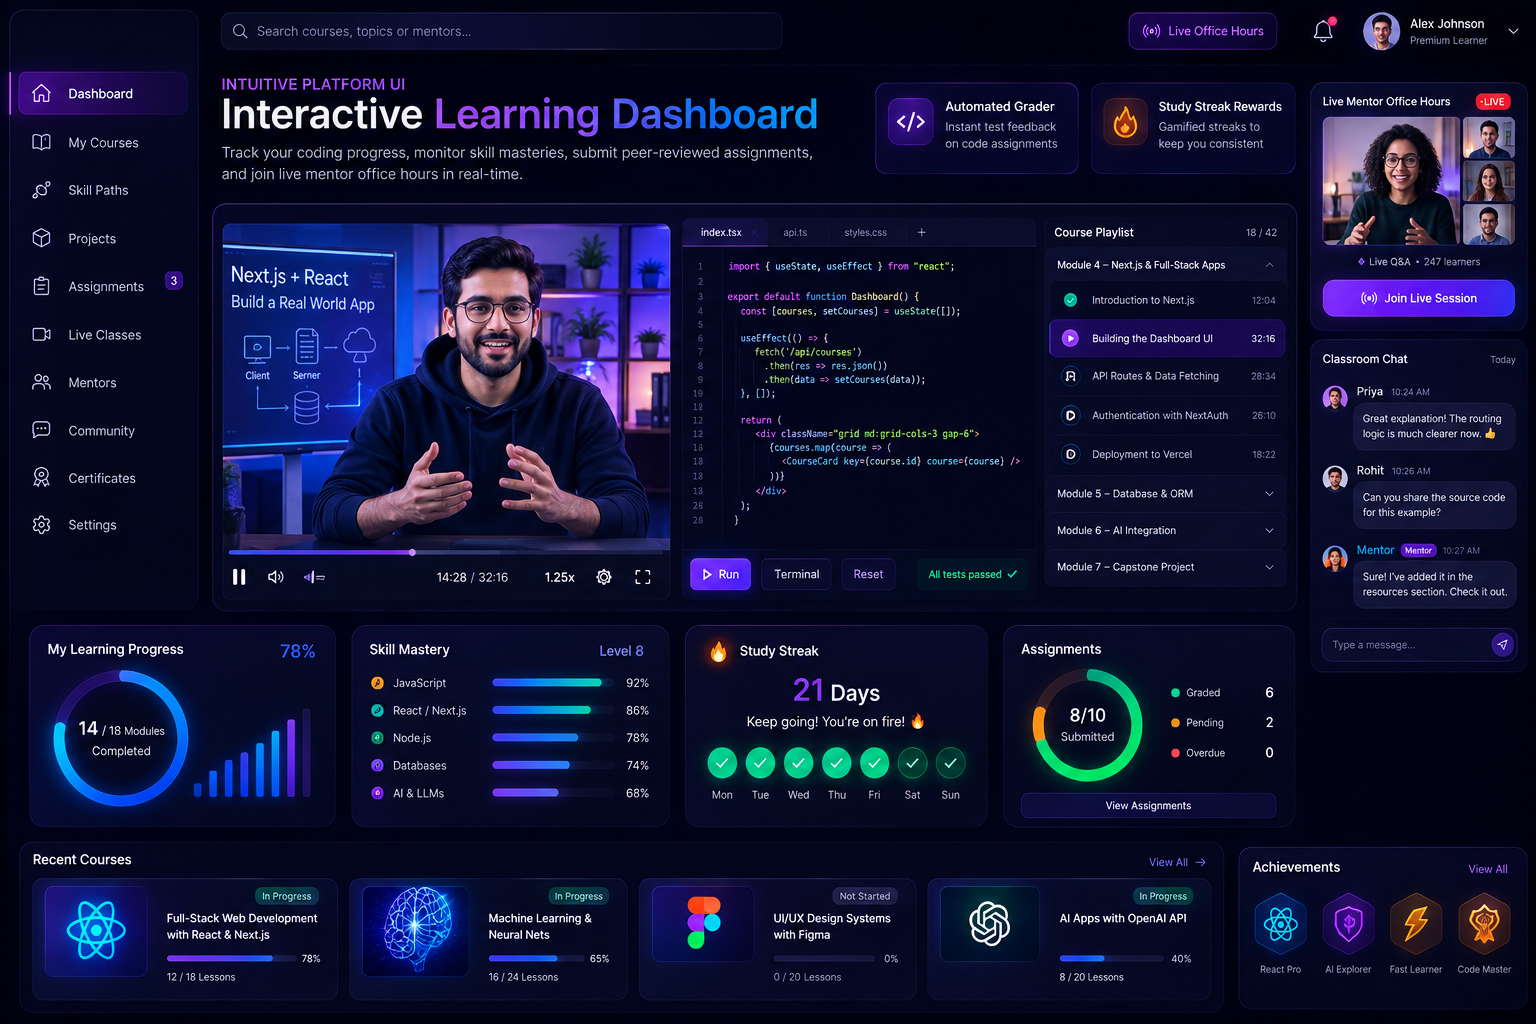Image resolution: width=1536 pixels, height=1024 pixels.
Task: Add a new editor tab with plus icon
Action: click(x=922, y=232)
